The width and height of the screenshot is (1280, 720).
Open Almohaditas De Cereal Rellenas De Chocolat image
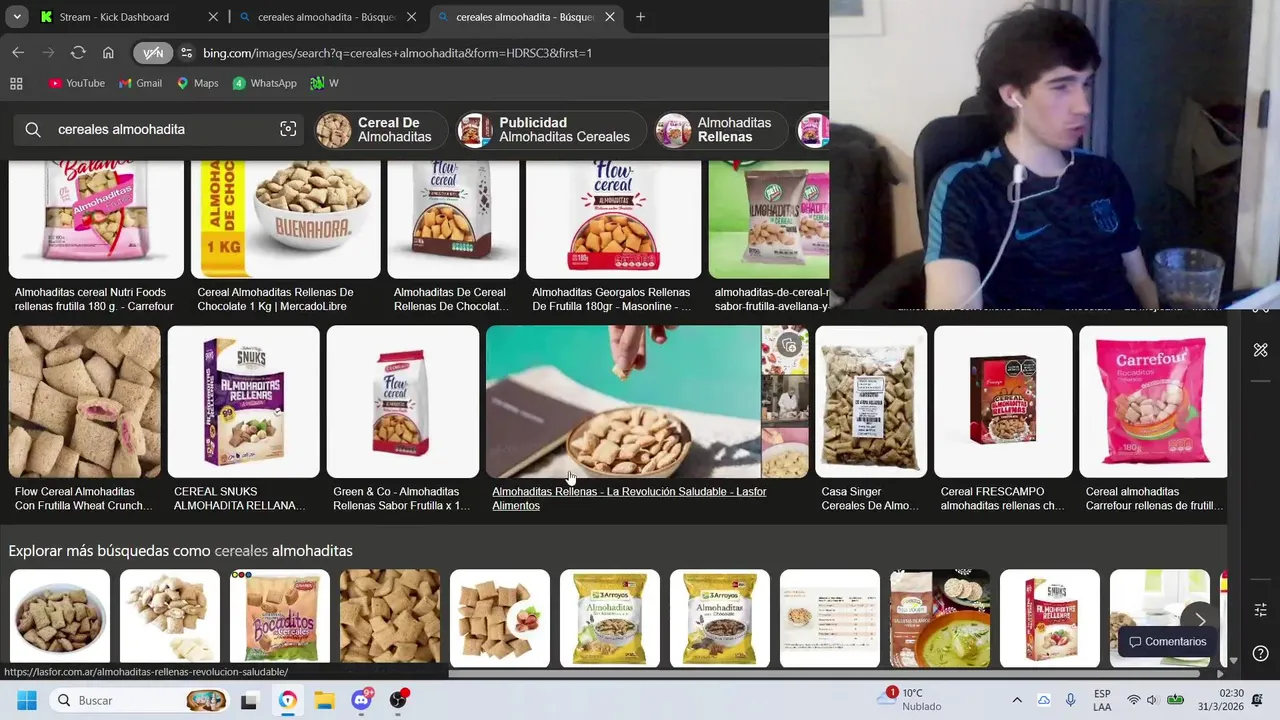tap(453, 219)
